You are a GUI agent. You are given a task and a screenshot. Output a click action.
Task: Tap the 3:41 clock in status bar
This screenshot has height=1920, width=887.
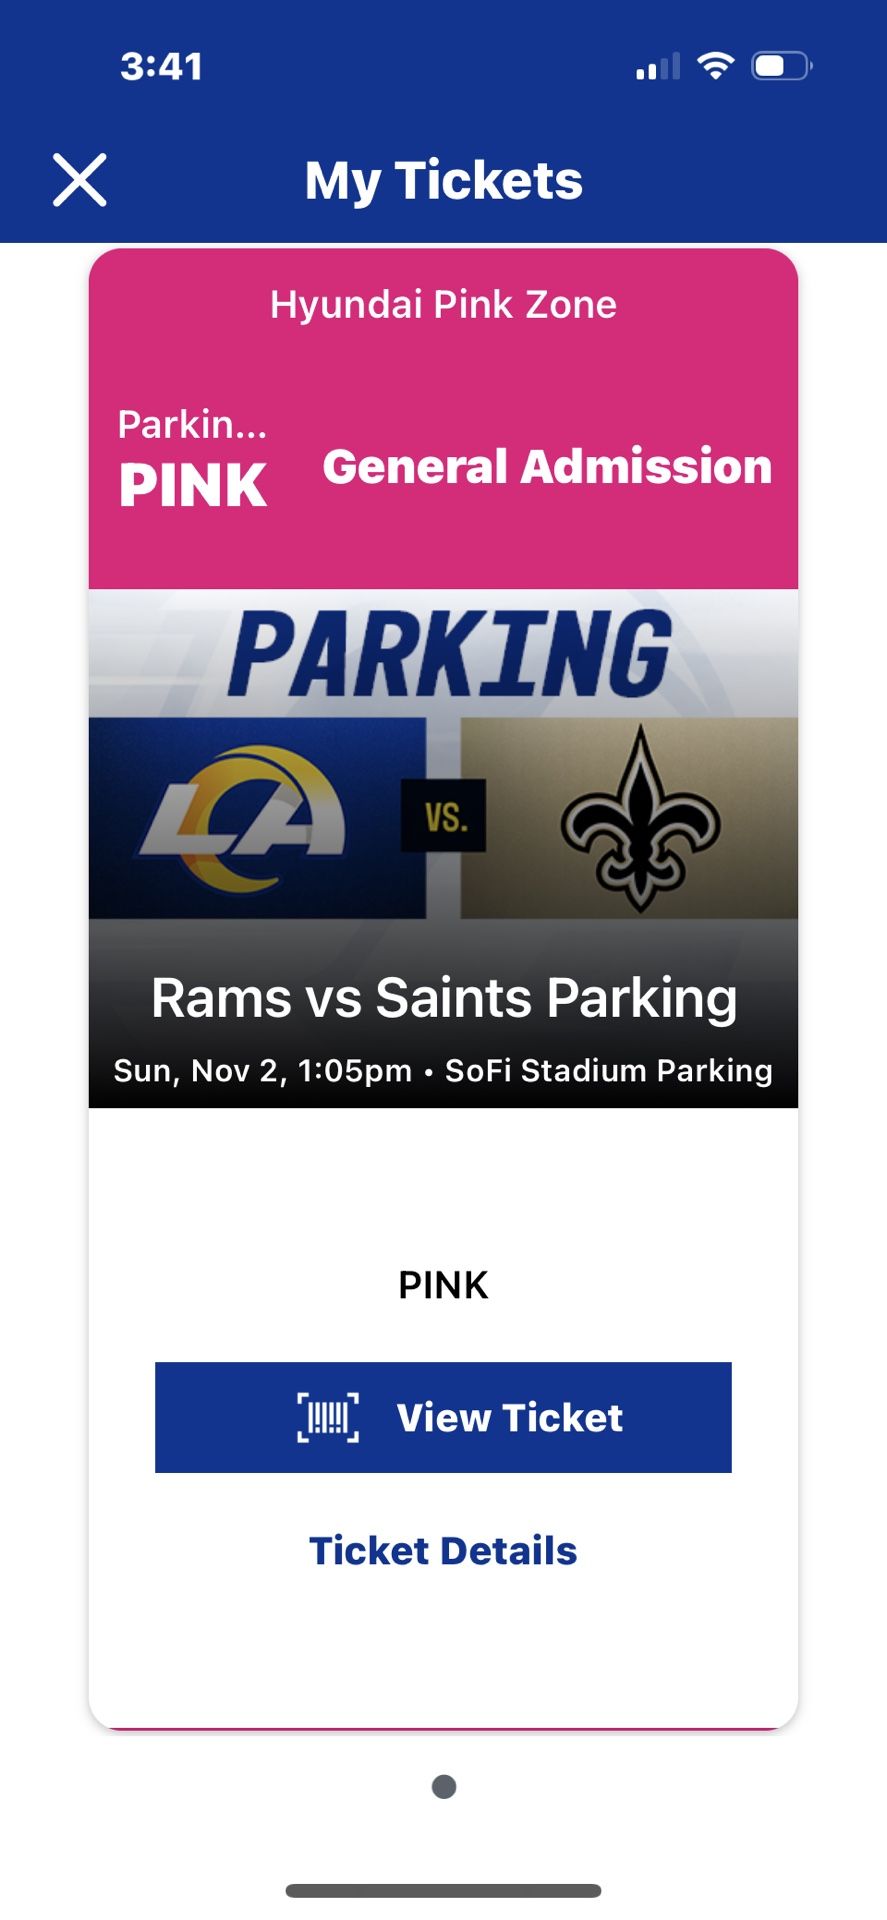[160, 66]
